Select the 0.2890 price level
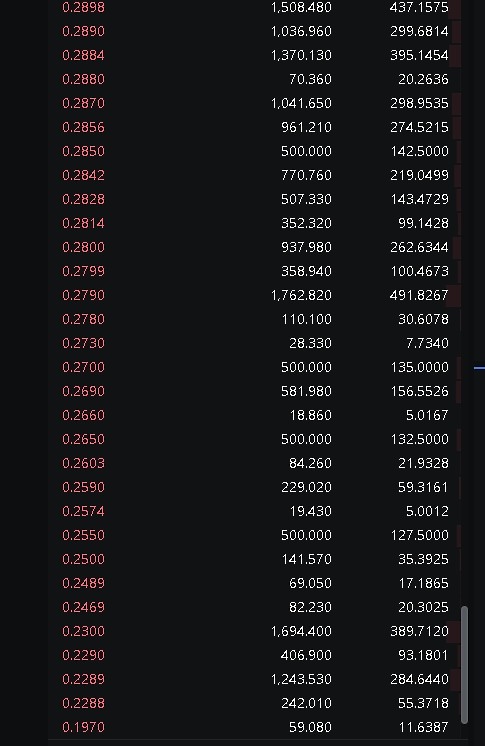This screenshot has width=485, height=746. coord(83,31)
